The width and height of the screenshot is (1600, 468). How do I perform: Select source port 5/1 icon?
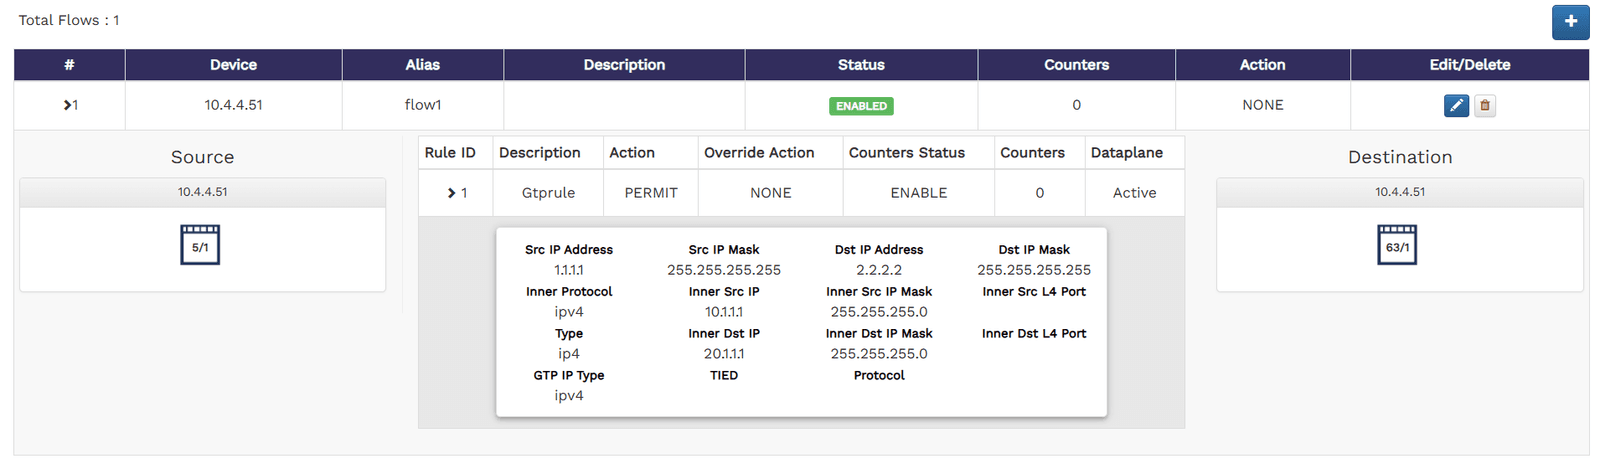click(200, 245)
